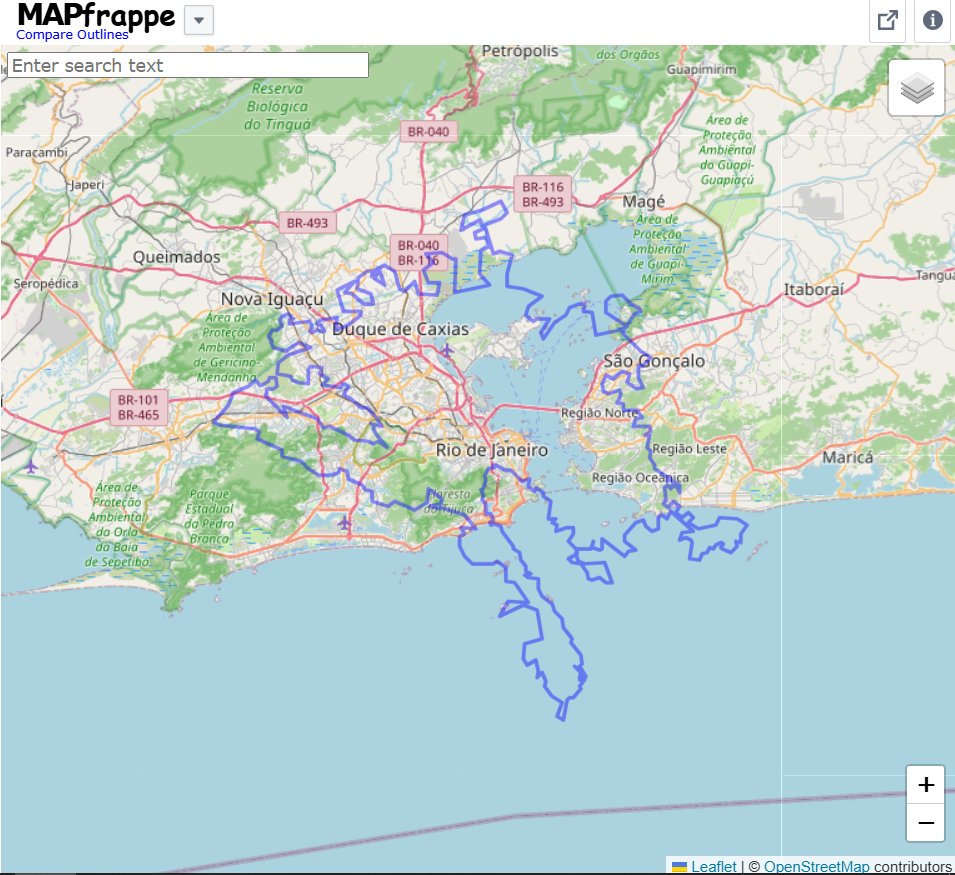Click the Paracambi map label
The image size is (955, 875).
pyautogui.click(x=37, y=152)
